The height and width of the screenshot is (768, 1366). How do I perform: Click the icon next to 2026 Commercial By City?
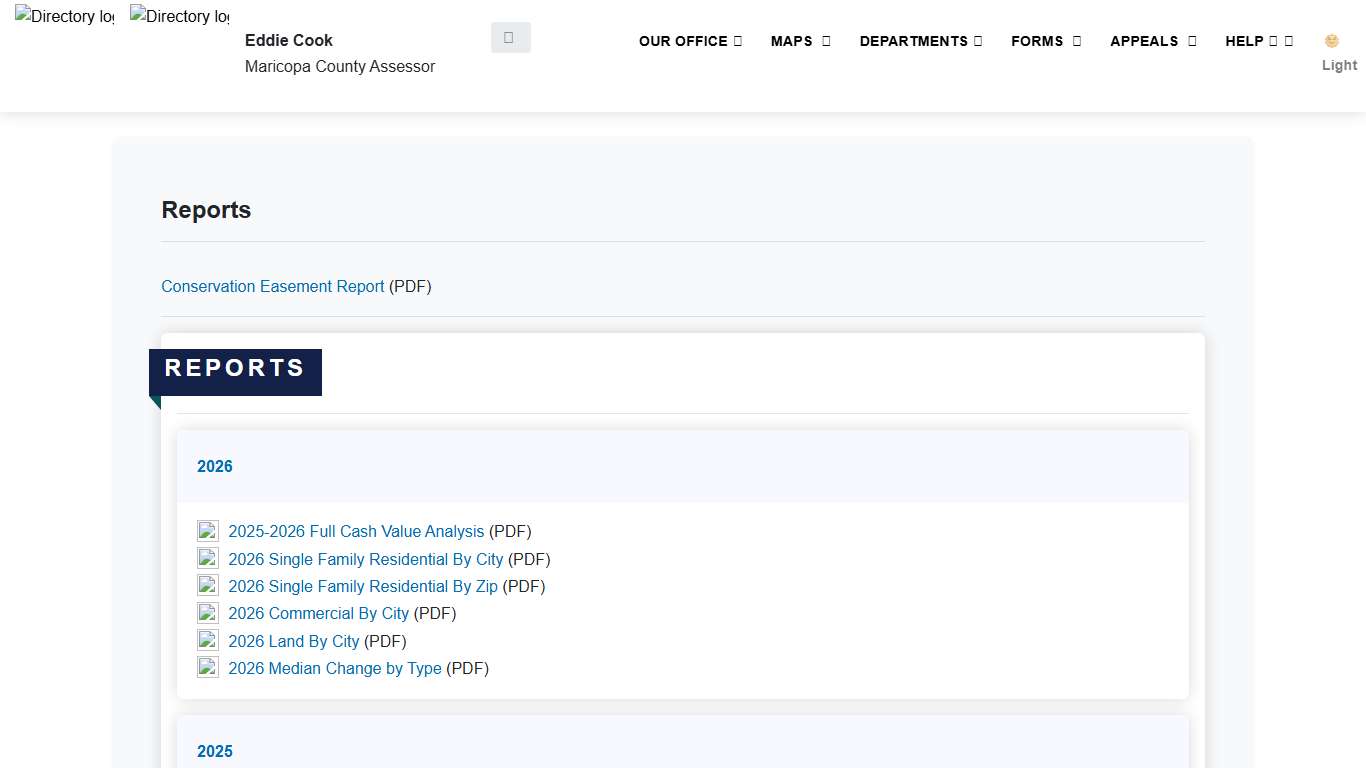coord(208,613)
